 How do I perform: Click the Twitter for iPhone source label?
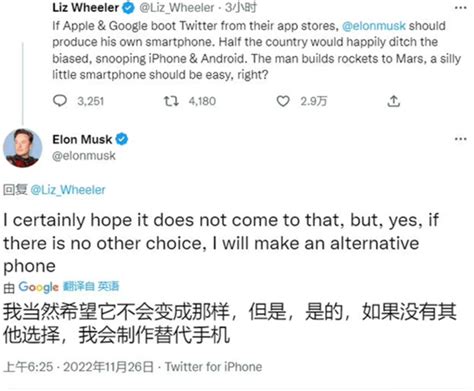click(213, 367)
